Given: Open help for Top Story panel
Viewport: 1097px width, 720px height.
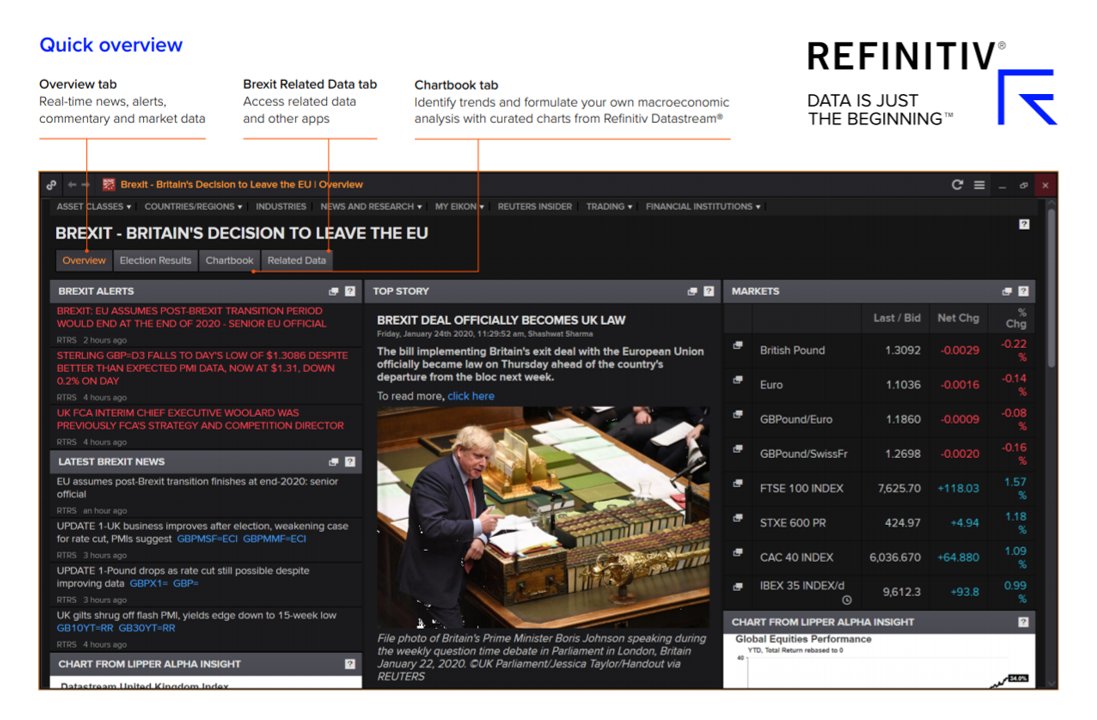Looking at the screenshot, I should tap(709, 291).
